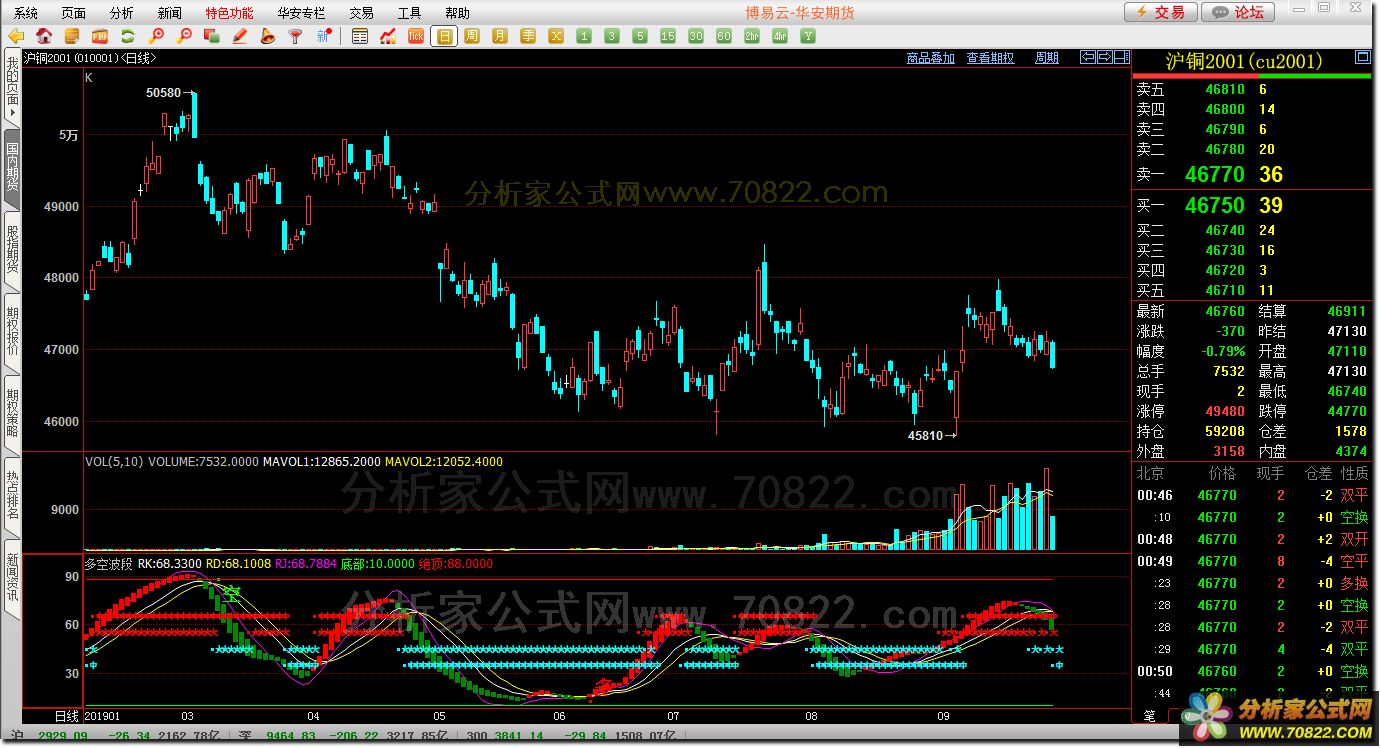1381x748 pixels.
Task: Zoom in on the chart
Action: point(156,36)
